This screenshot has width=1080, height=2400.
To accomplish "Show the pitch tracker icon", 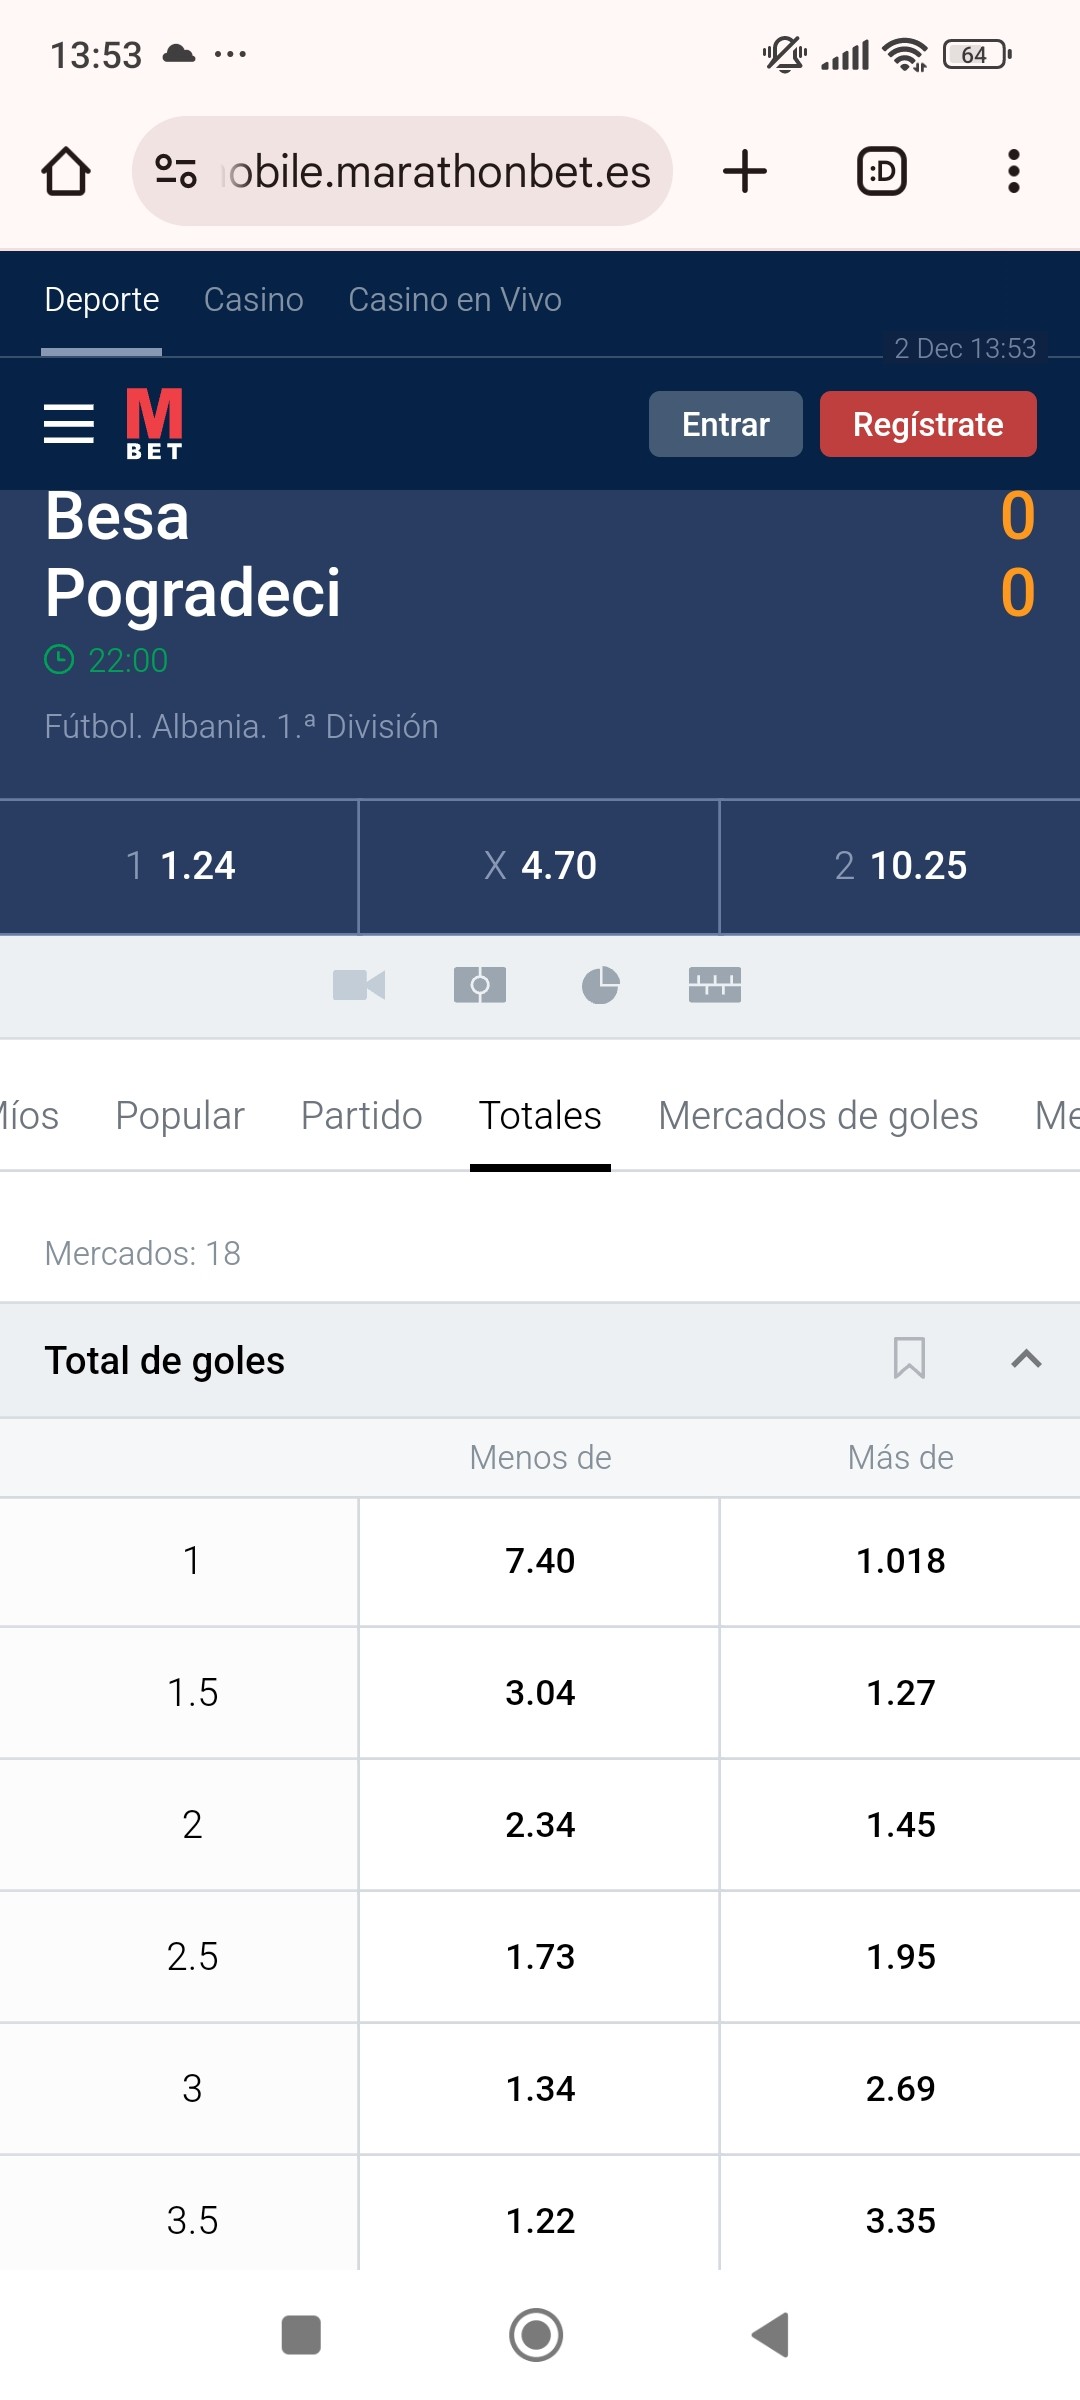I will point(480,985).
